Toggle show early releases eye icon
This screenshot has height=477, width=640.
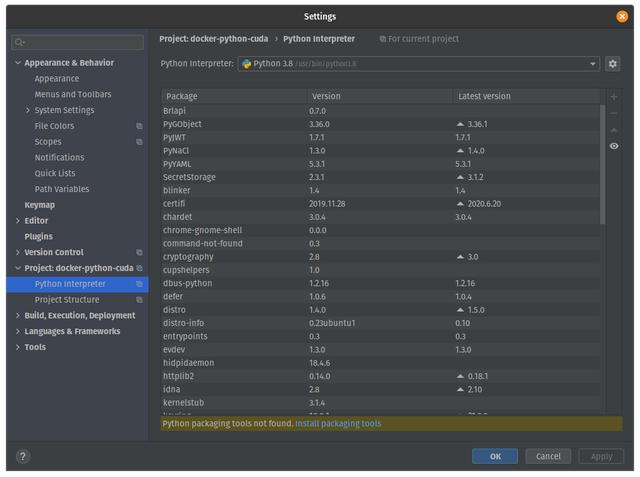point(613,146)
